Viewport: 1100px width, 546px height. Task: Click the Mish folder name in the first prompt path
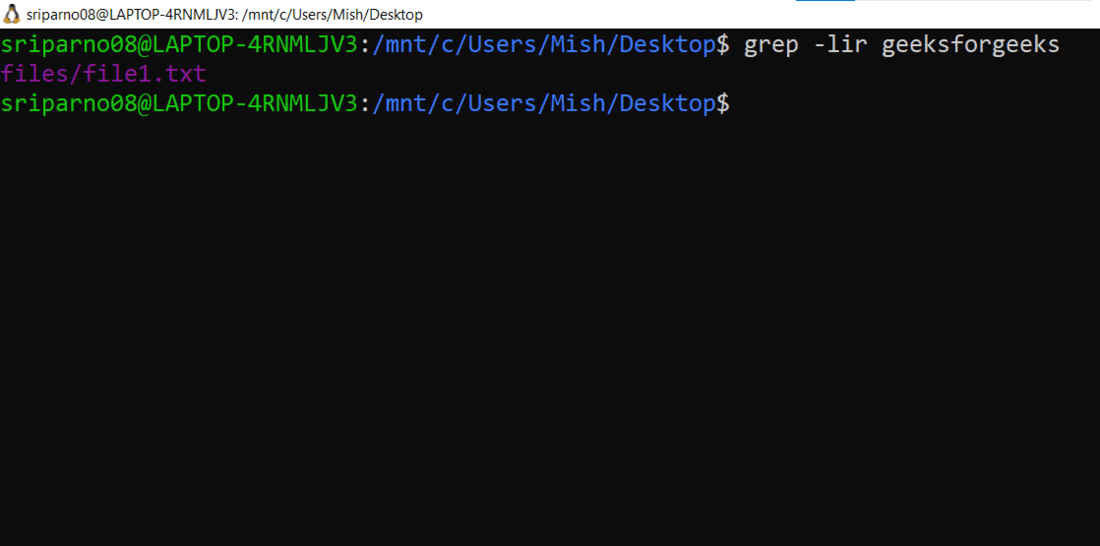(x=577, y=45)
